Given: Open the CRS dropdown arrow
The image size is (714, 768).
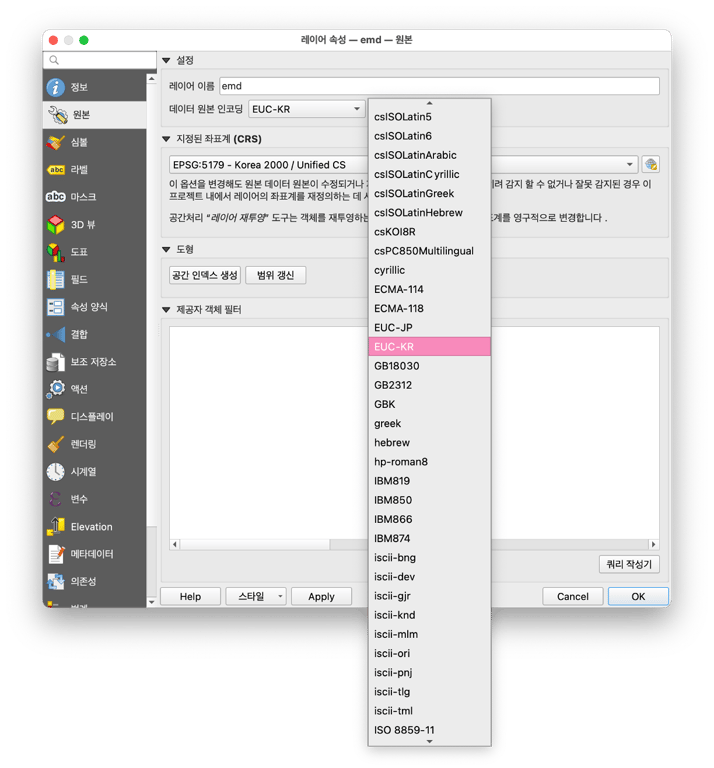Looking at the screenshot, I should (629, 165).
